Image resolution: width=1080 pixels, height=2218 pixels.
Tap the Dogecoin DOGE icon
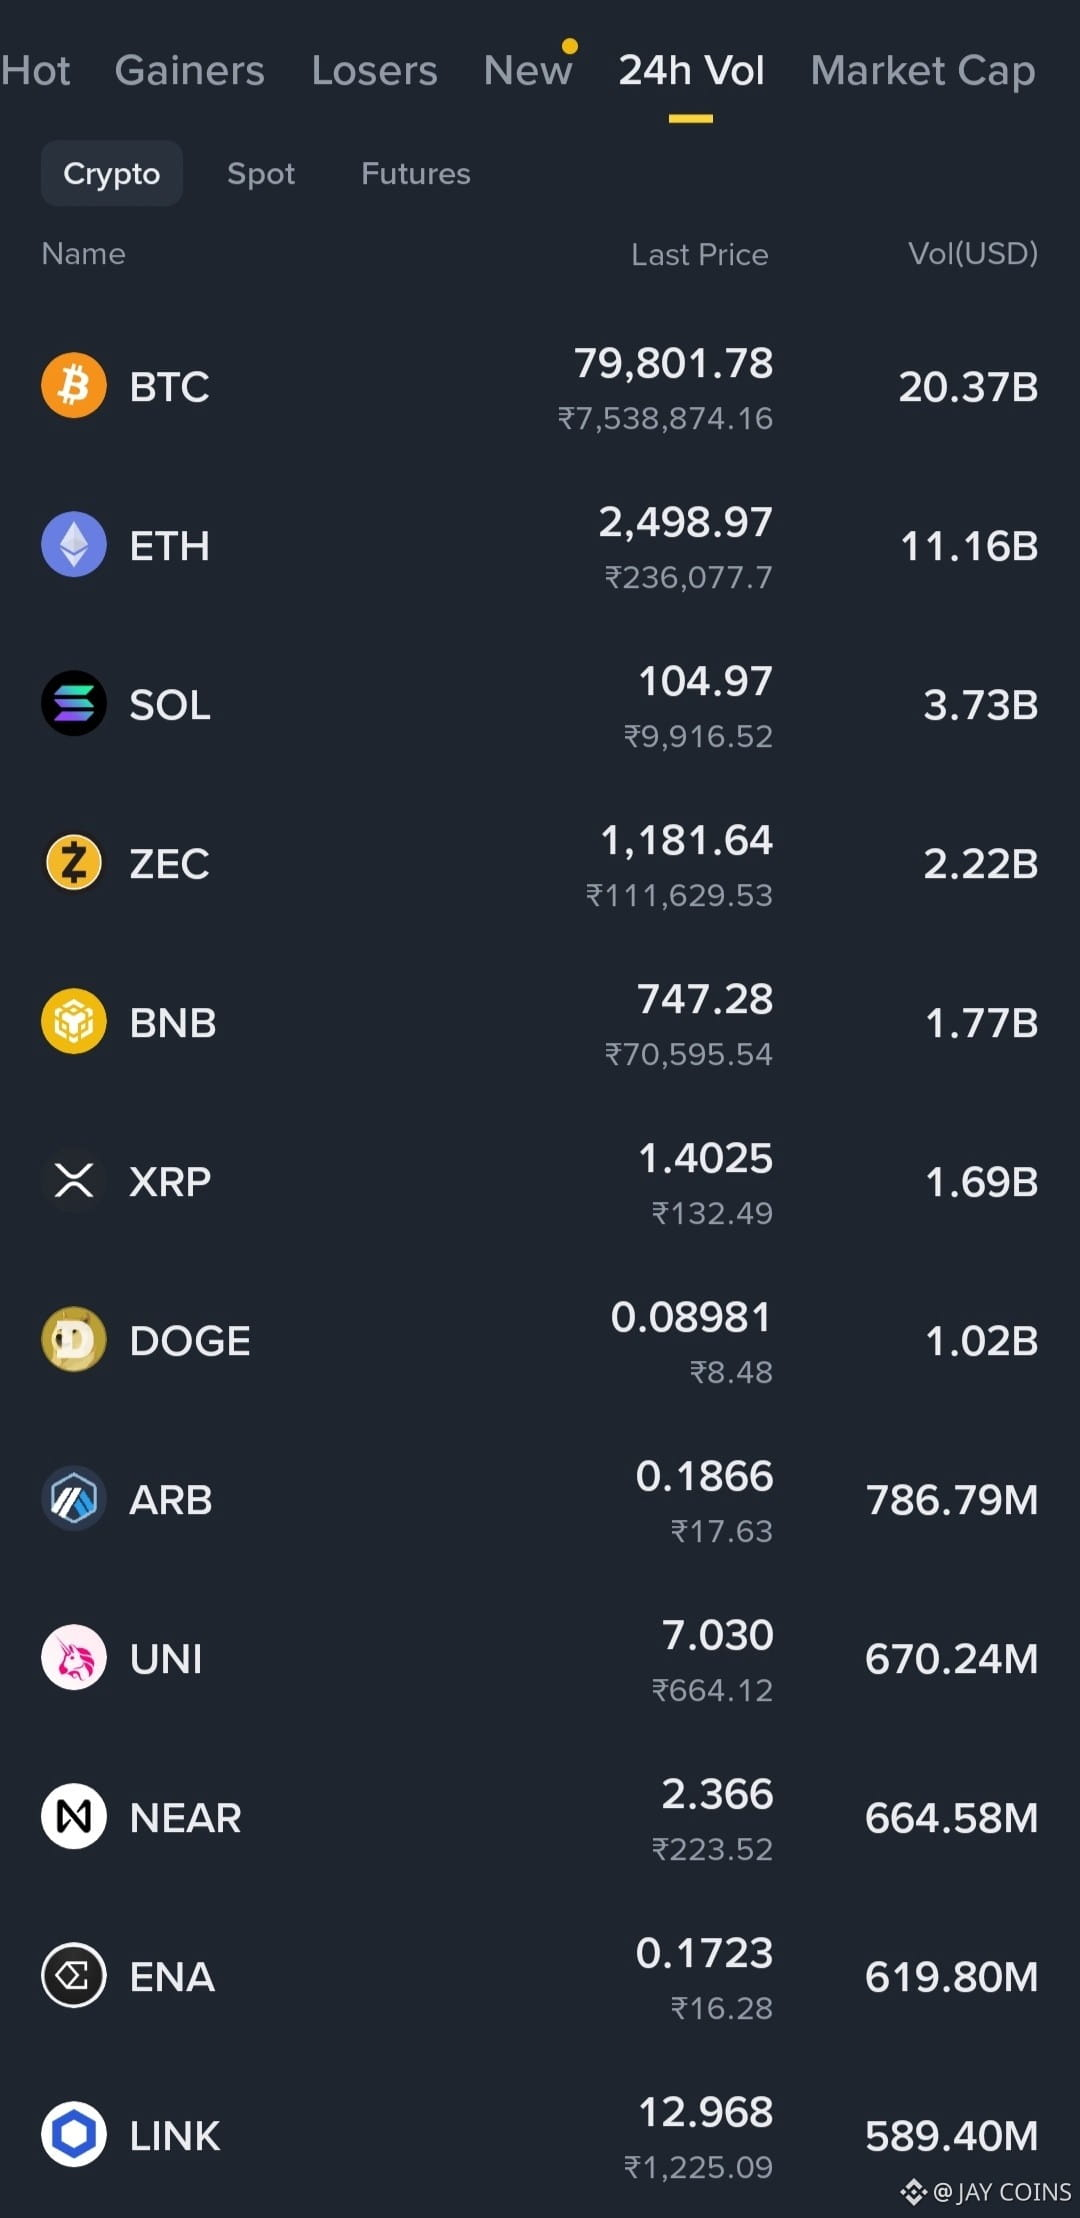click(x=74, y=1339)
